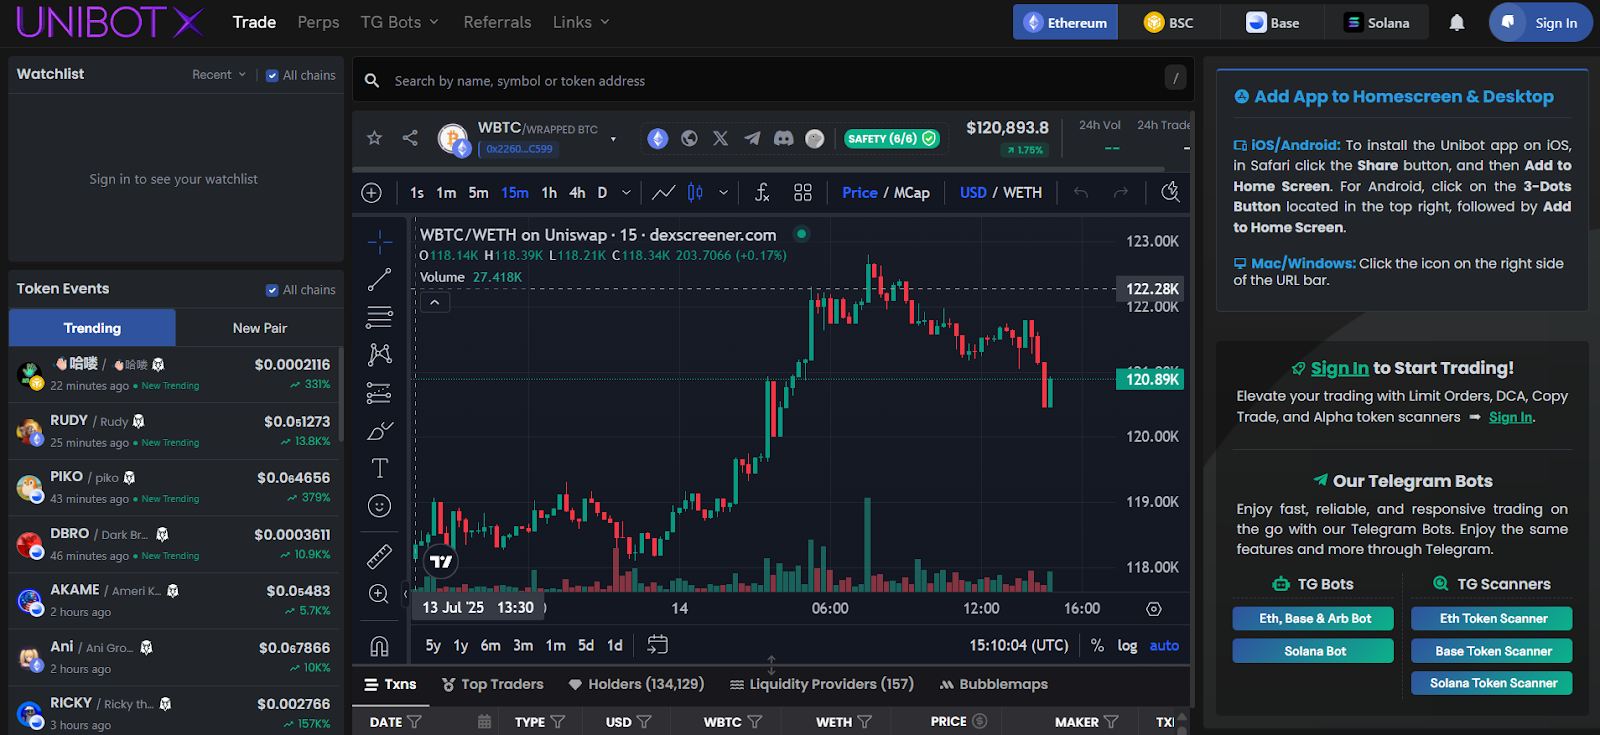The width and height of the screenshot is (1600, 735).
Task: Toggle the magnet mode icon
Action: coord(380,646)
